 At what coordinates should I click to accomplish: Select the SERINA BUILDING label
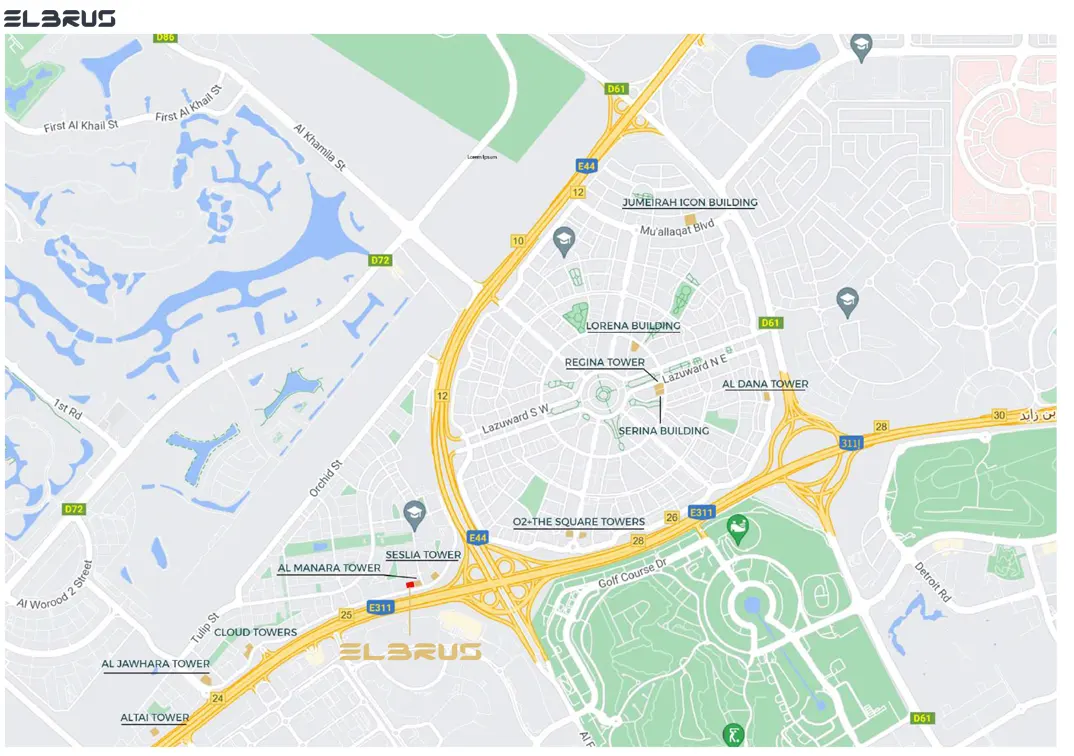664,431
